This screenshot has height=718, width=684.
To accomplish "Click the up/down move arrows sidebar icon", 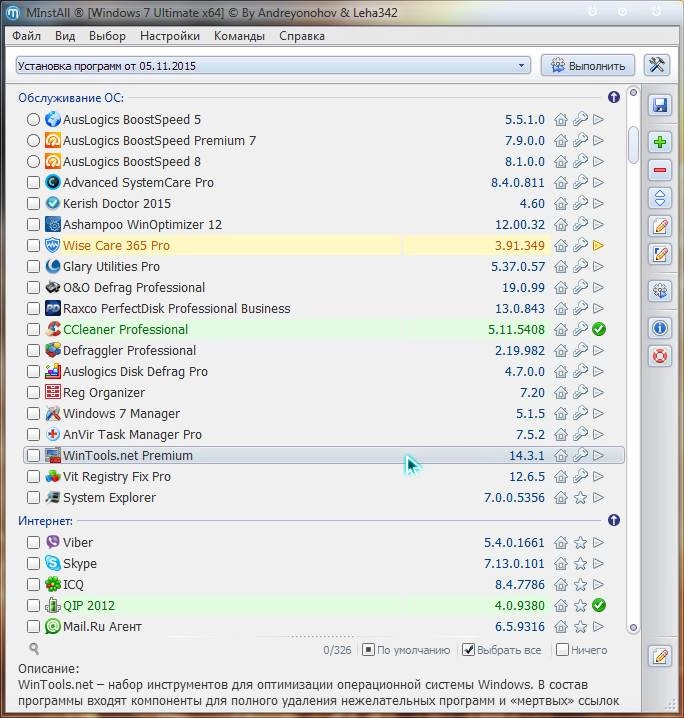I will pyautogui.click(x=660, y=198).
